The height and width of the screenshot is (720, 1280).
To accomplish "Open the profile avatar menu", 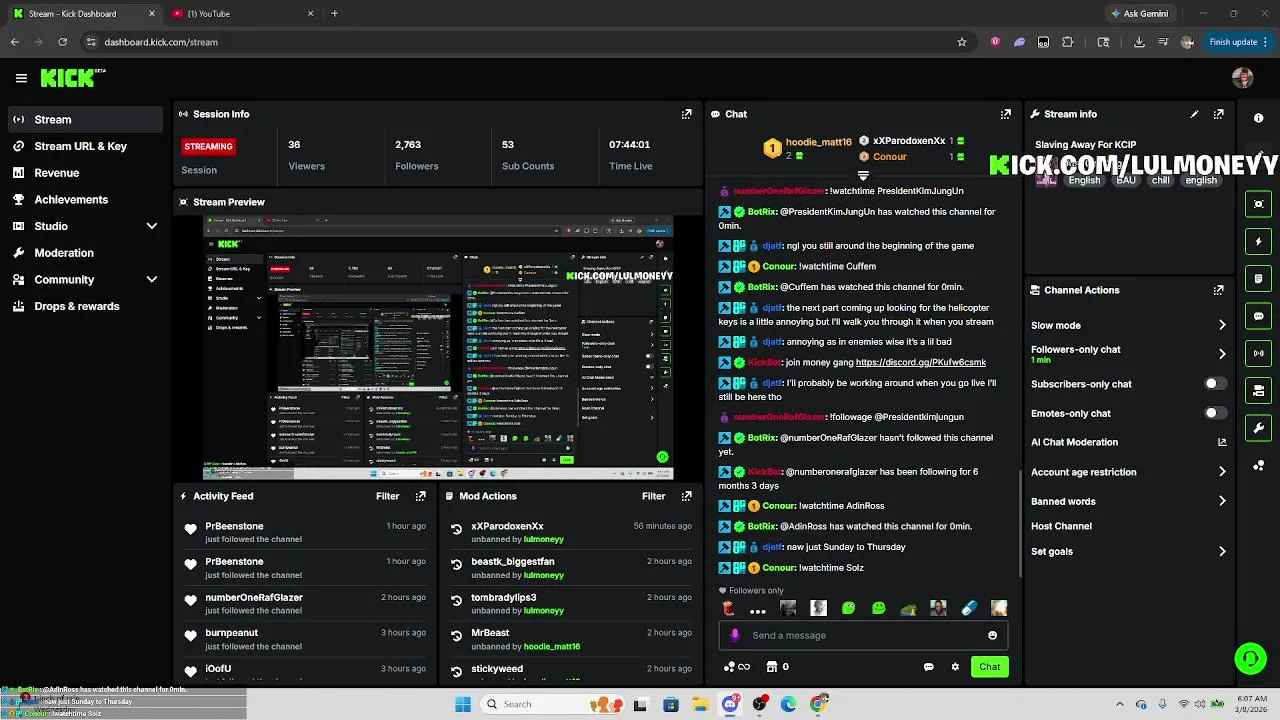I will pos(1243,78).
